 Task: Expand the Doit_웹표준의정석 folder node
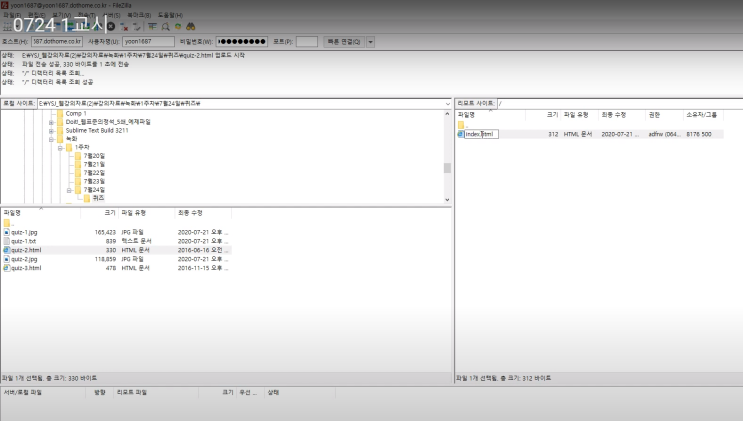(51, 122)
